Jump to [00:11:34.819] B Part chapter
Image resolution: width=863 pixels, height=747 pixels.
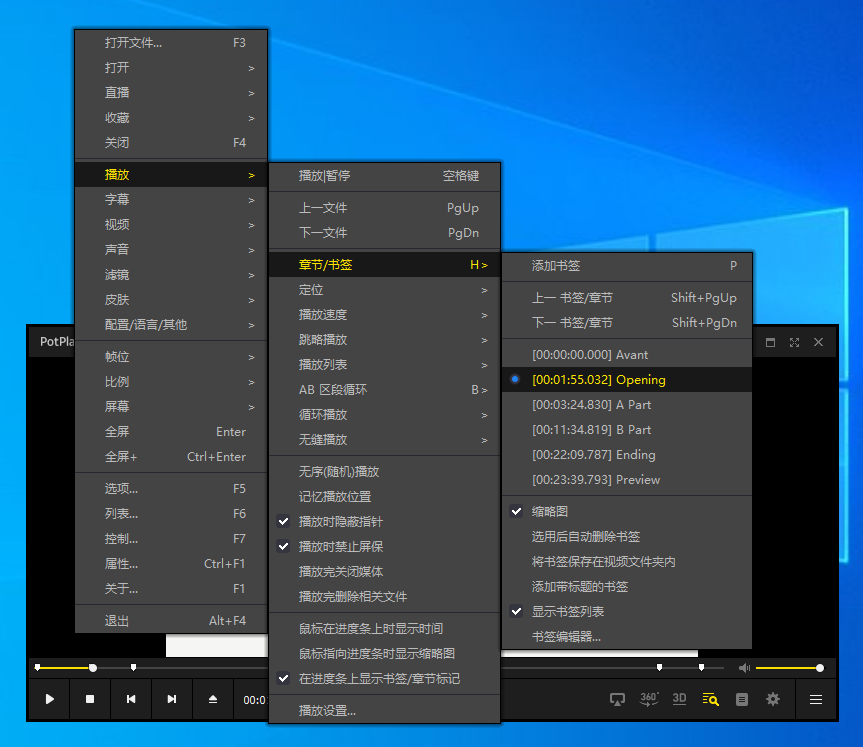627,430
